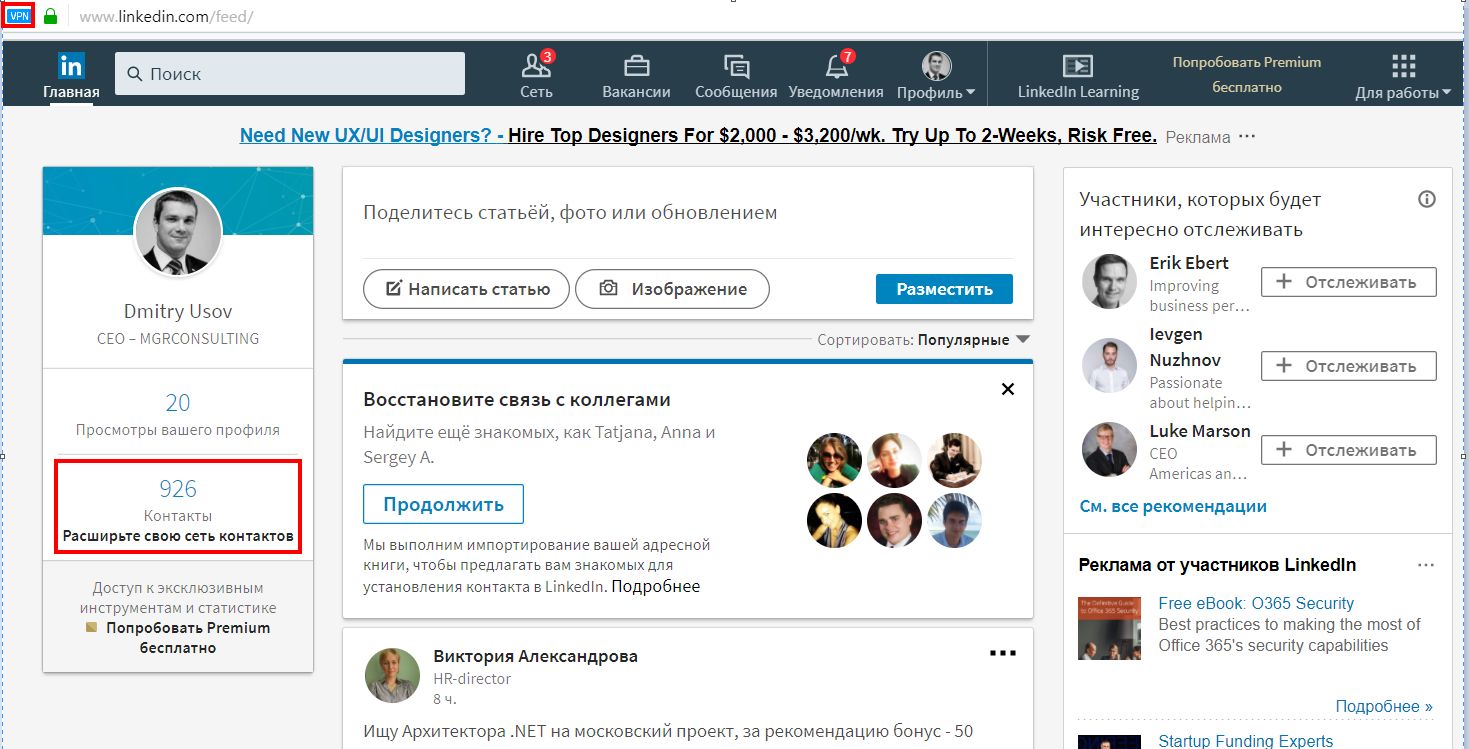The width and height of the screenshot is (1469, 749).
Task: Follow Luke Marson with Отслеживать button
Action: [x=1348, y=450]
